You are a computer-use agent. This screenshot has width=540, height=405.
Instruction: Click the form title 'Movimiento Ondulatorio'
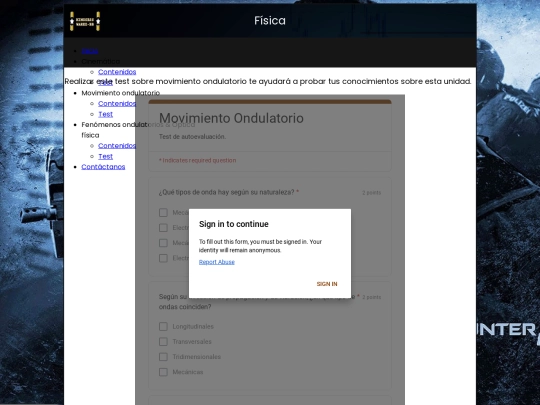pyautogui.click(x=231, y=118)
